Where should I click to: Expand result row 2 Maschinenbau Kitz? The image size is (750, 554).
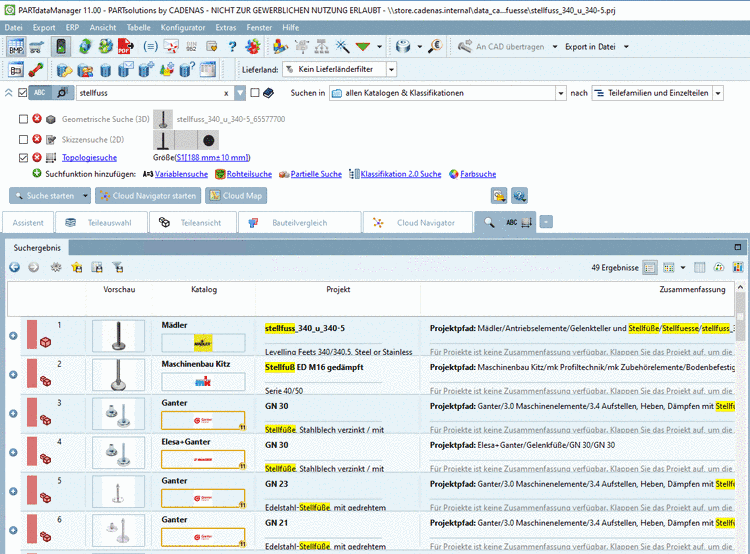pos(13,375)
